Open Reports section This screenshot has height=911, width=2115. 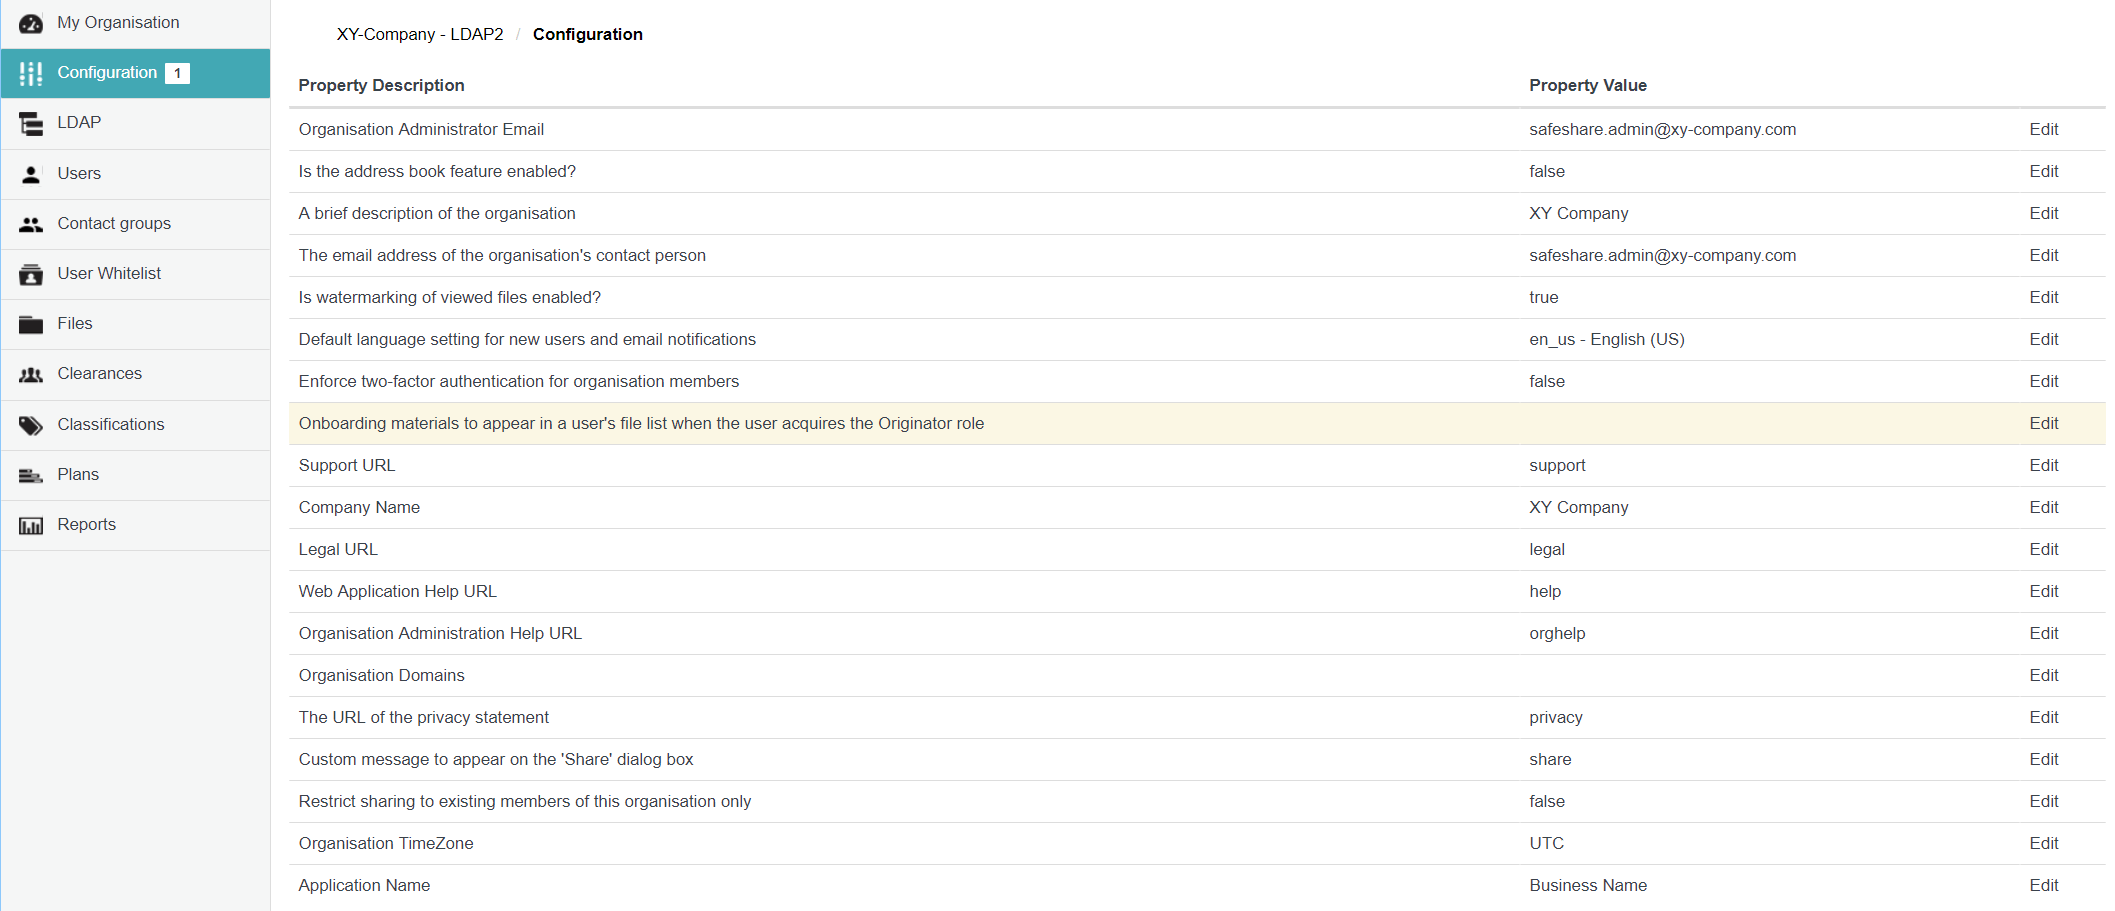click(135, 525)
